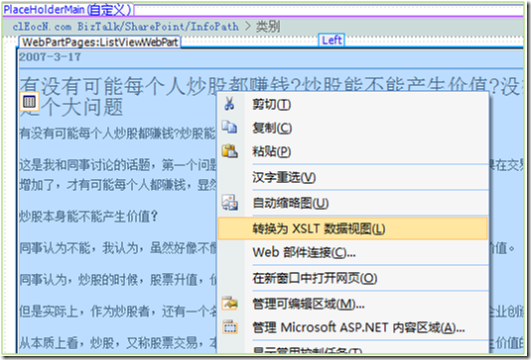The image size is (531, 360).
Task: Select the PlaceHolderMain (自定义) tag
Action: pyautogui.click(x=68, y=9)
